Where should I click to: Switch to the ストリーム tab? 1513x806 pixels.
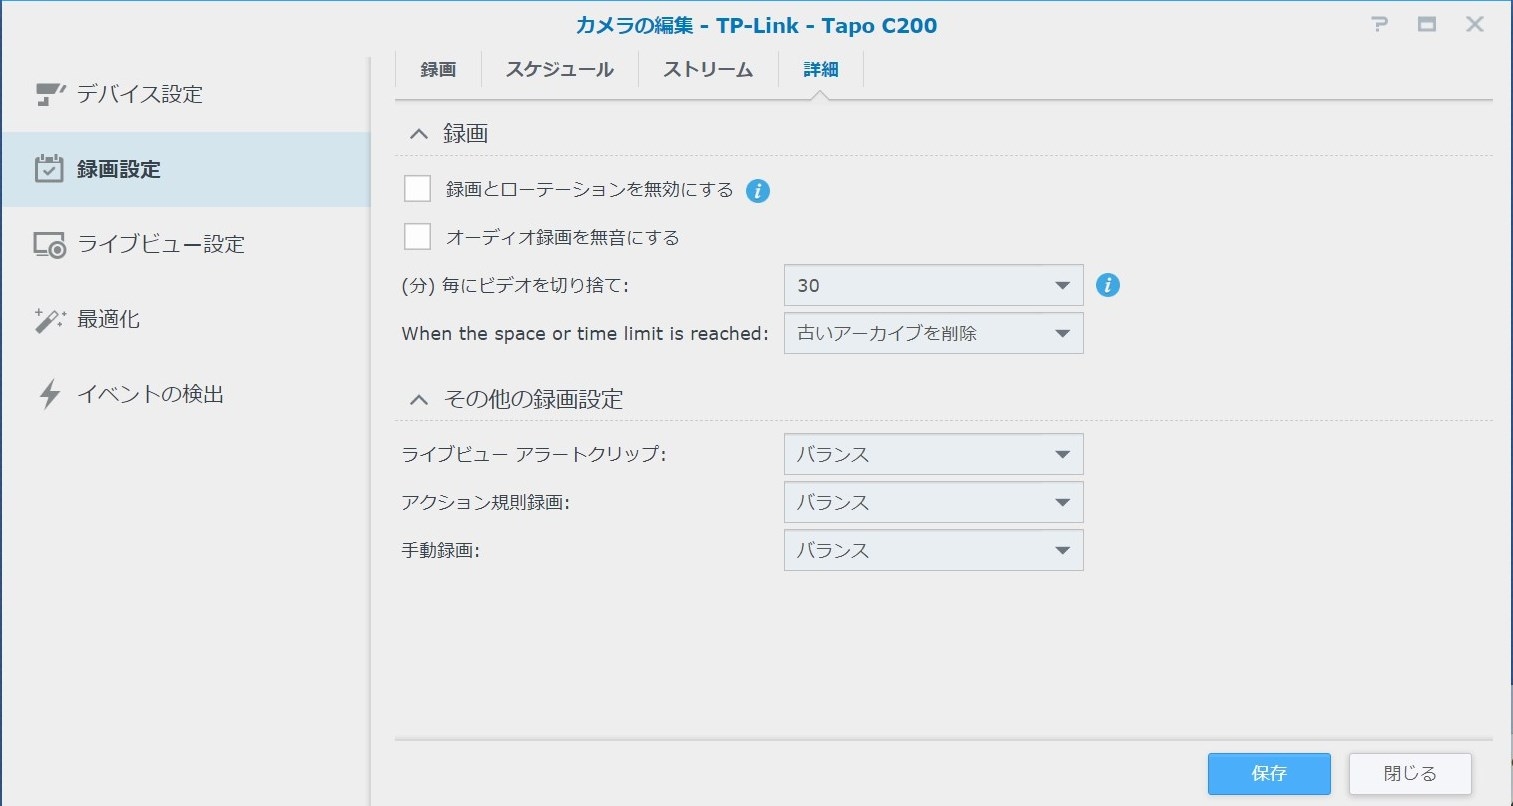[708, 70]
